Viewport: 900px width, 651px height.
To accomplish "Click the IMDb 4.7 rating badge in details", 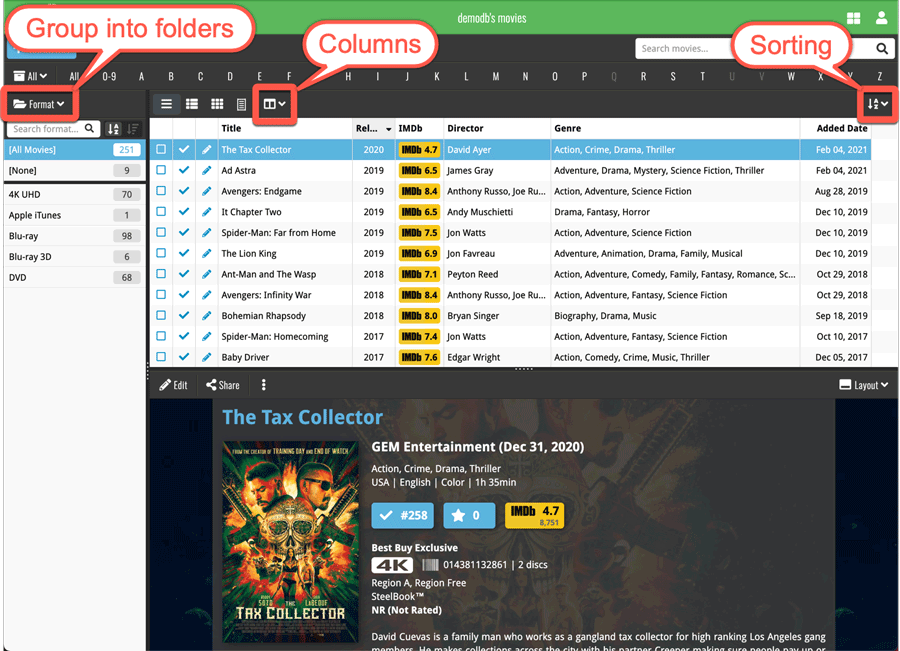I will pyautogui.click(x=534, y=516).
